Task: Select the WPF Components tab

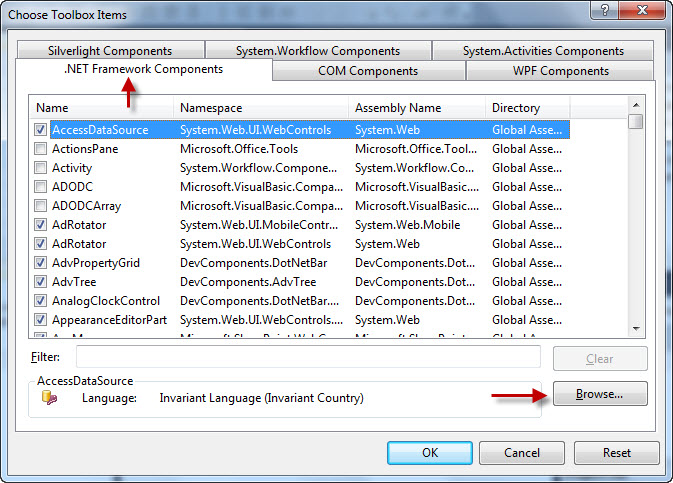Action: point(560,71)
